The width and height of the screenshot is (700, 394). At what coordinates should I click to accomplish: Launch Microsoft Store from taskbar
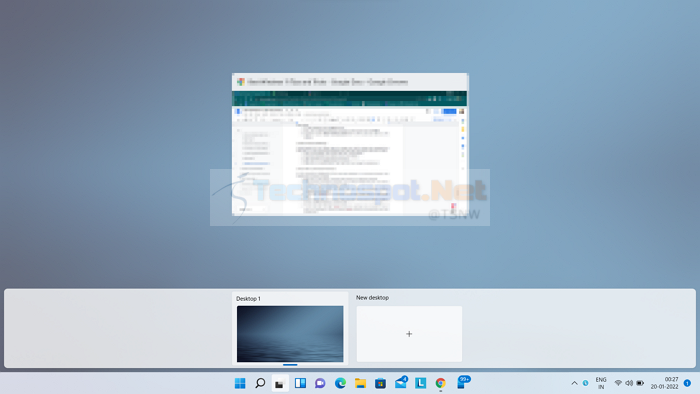380,383
